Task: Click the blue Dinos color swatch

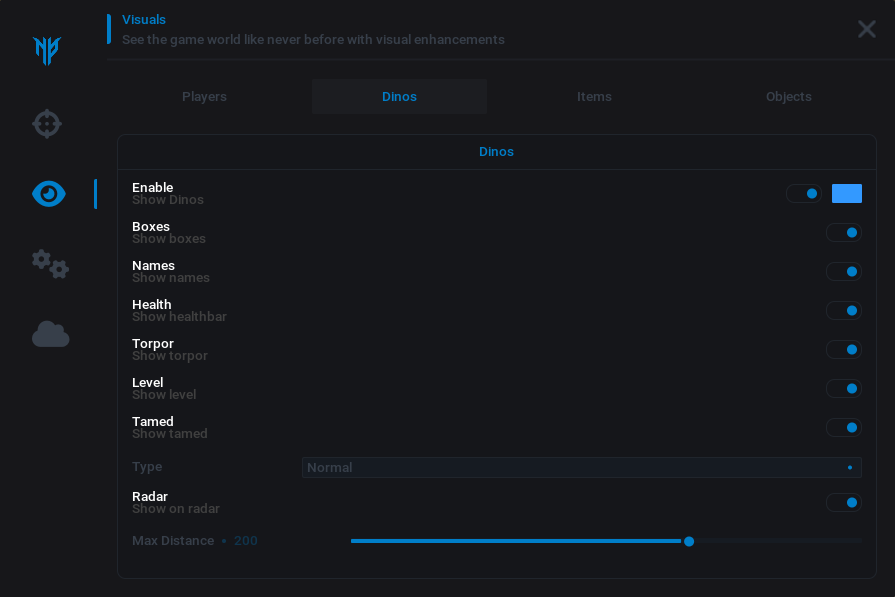Action: click(846, 194)
